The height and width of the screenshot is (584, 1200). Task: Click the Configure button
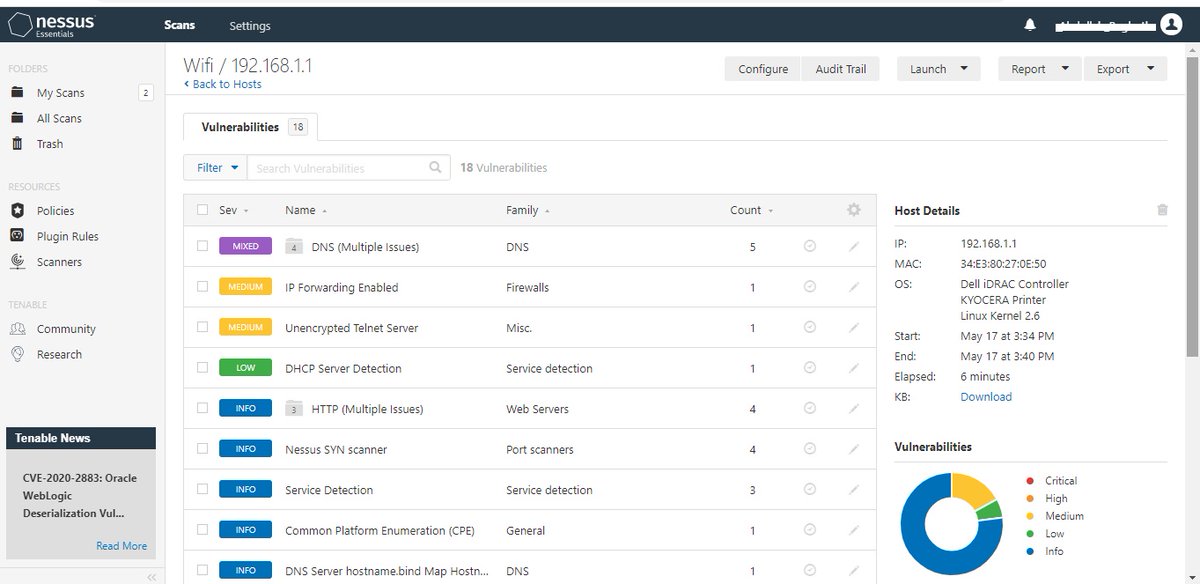763,69
